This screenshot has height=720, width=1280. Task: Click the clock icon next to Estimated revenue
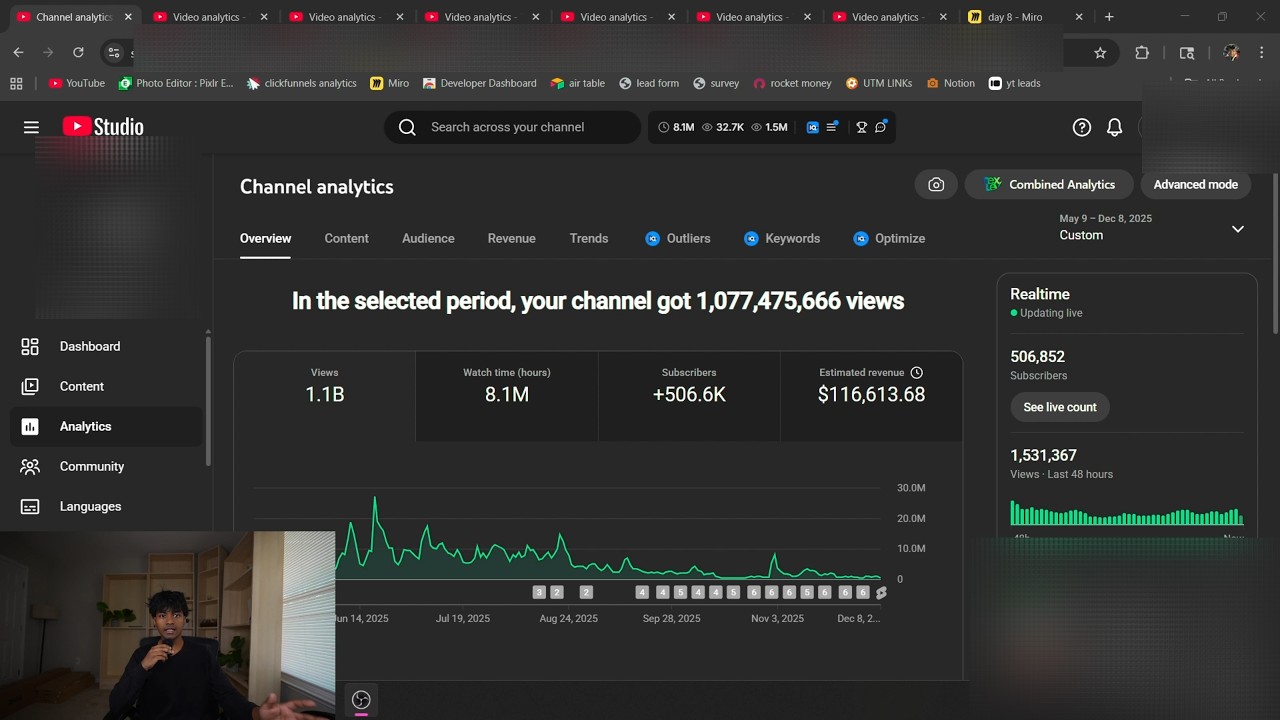point(916,372)
